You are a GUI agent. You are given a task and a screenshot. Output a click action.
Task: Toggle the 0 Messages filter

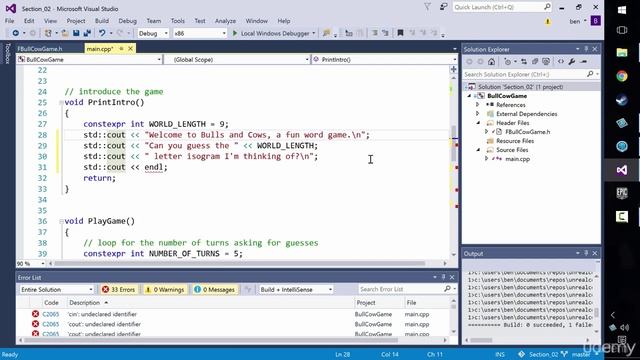(x=215, y=289)
